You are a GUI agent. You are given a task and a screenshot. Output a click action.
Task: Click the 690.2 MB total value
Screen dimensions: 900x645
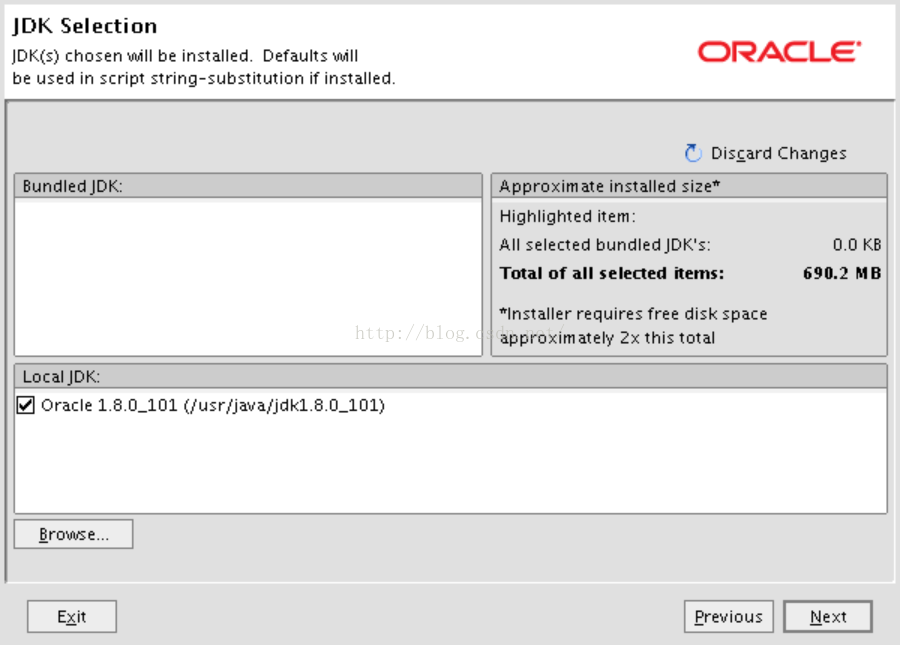click(x=842, y=273)
